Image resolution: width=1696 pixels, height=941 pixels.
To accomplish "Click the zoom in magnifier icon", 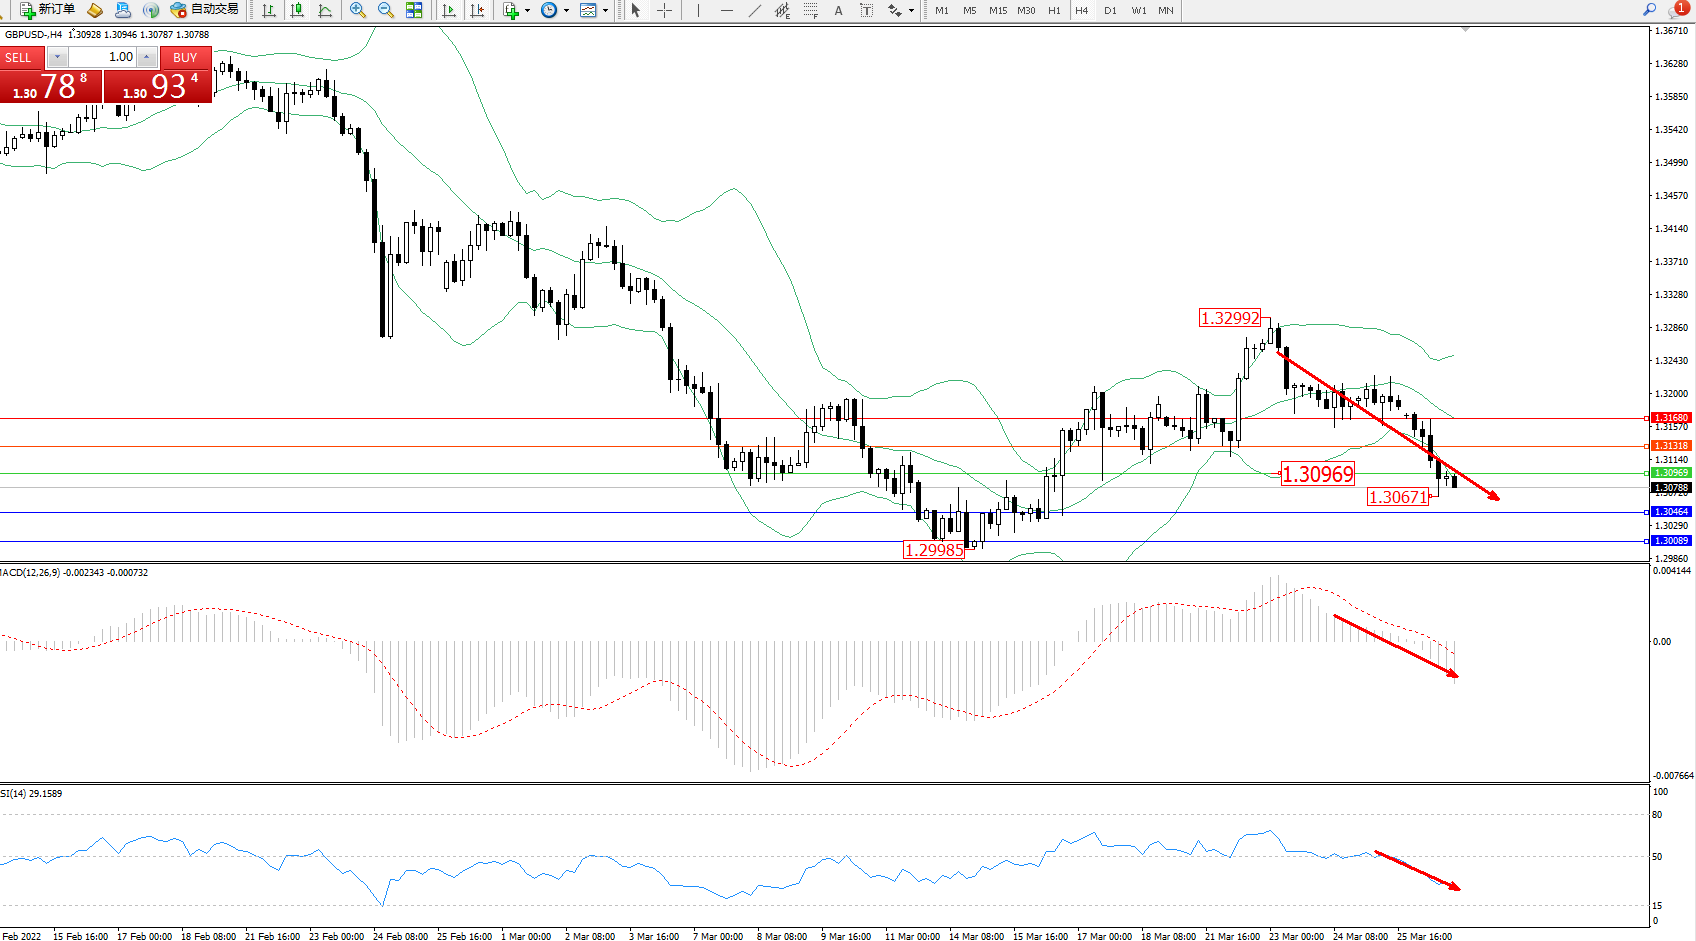I will 357,10.
